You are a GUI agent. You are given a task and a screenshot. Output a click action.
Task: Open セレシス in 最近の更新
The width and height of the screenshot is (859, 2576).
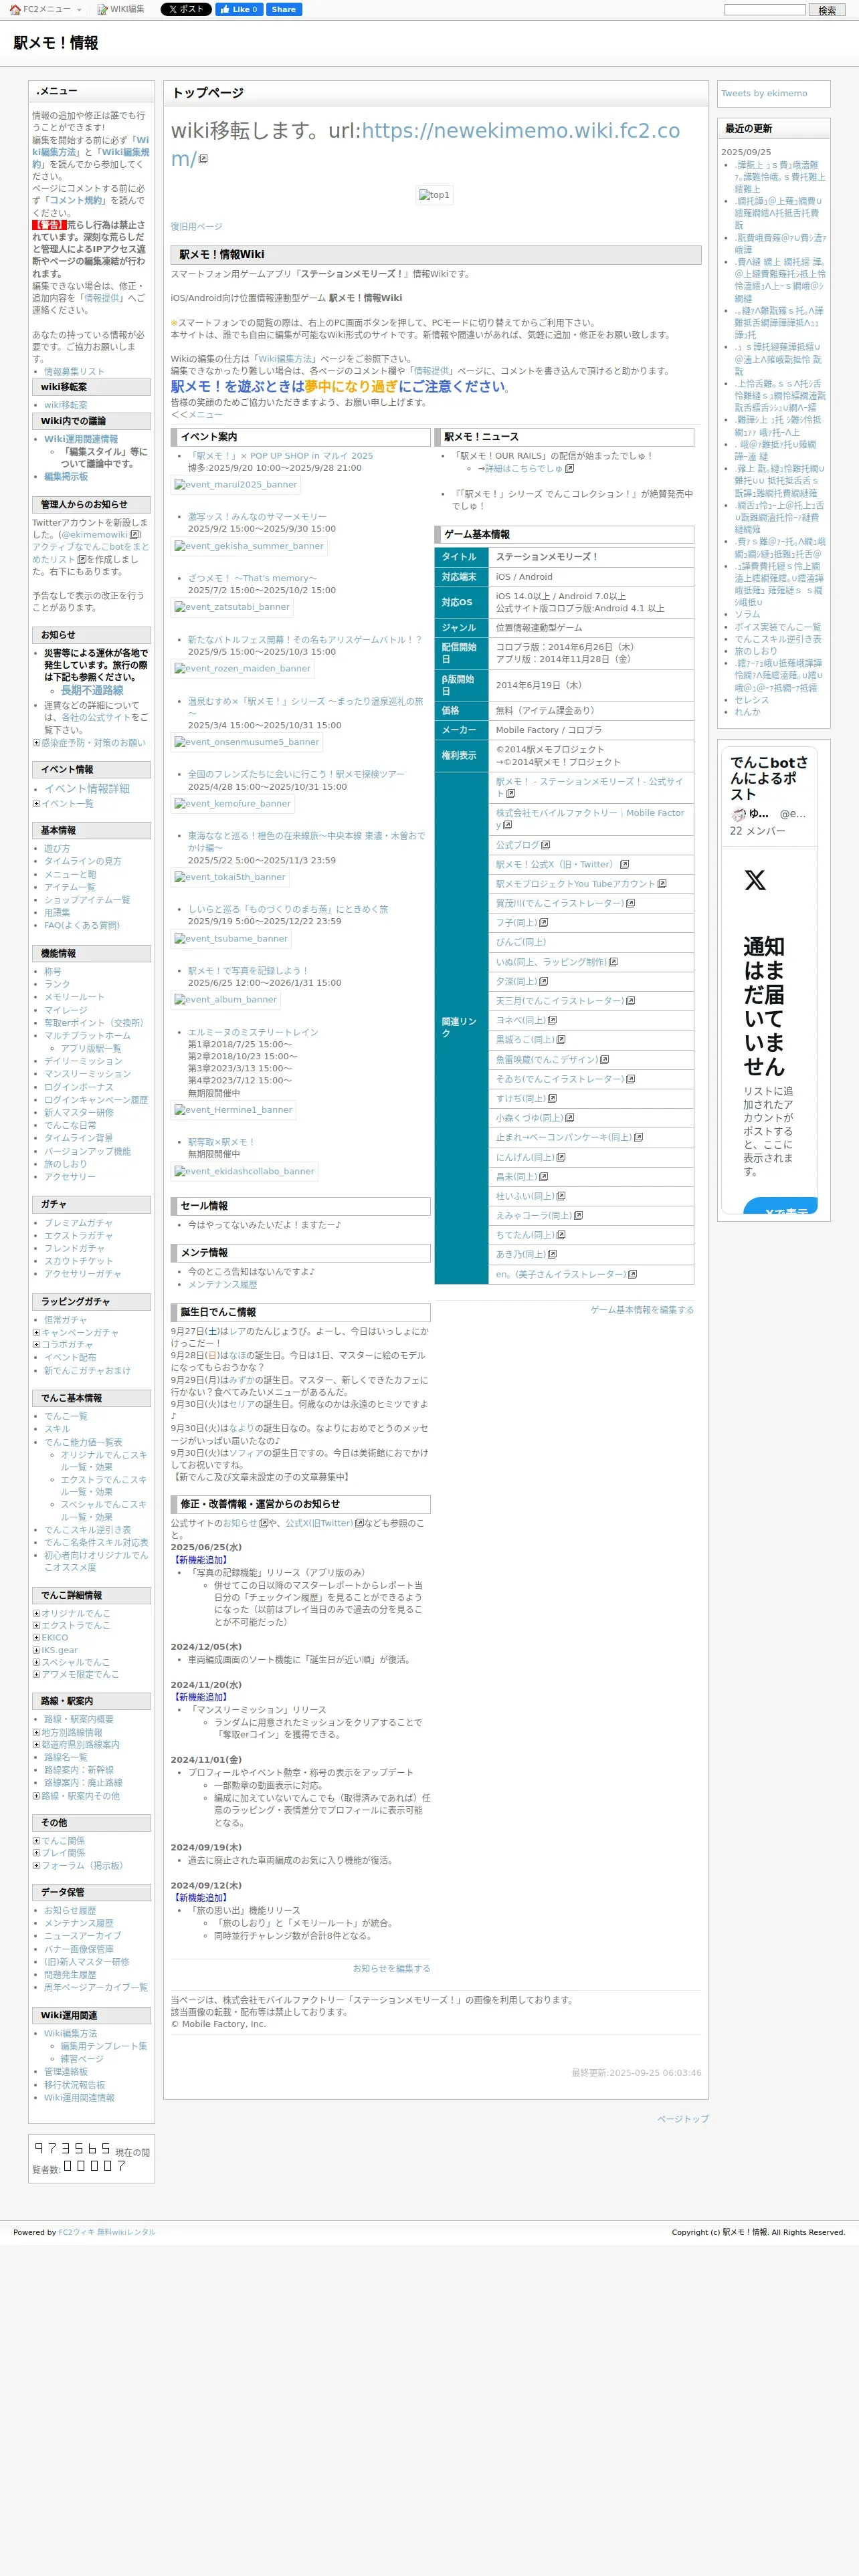point(751,700)
